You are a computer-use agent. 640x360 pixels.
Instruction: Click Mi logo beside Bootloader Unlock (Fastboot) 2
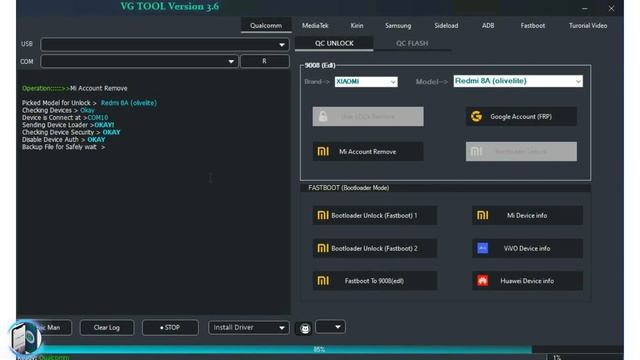323,248
